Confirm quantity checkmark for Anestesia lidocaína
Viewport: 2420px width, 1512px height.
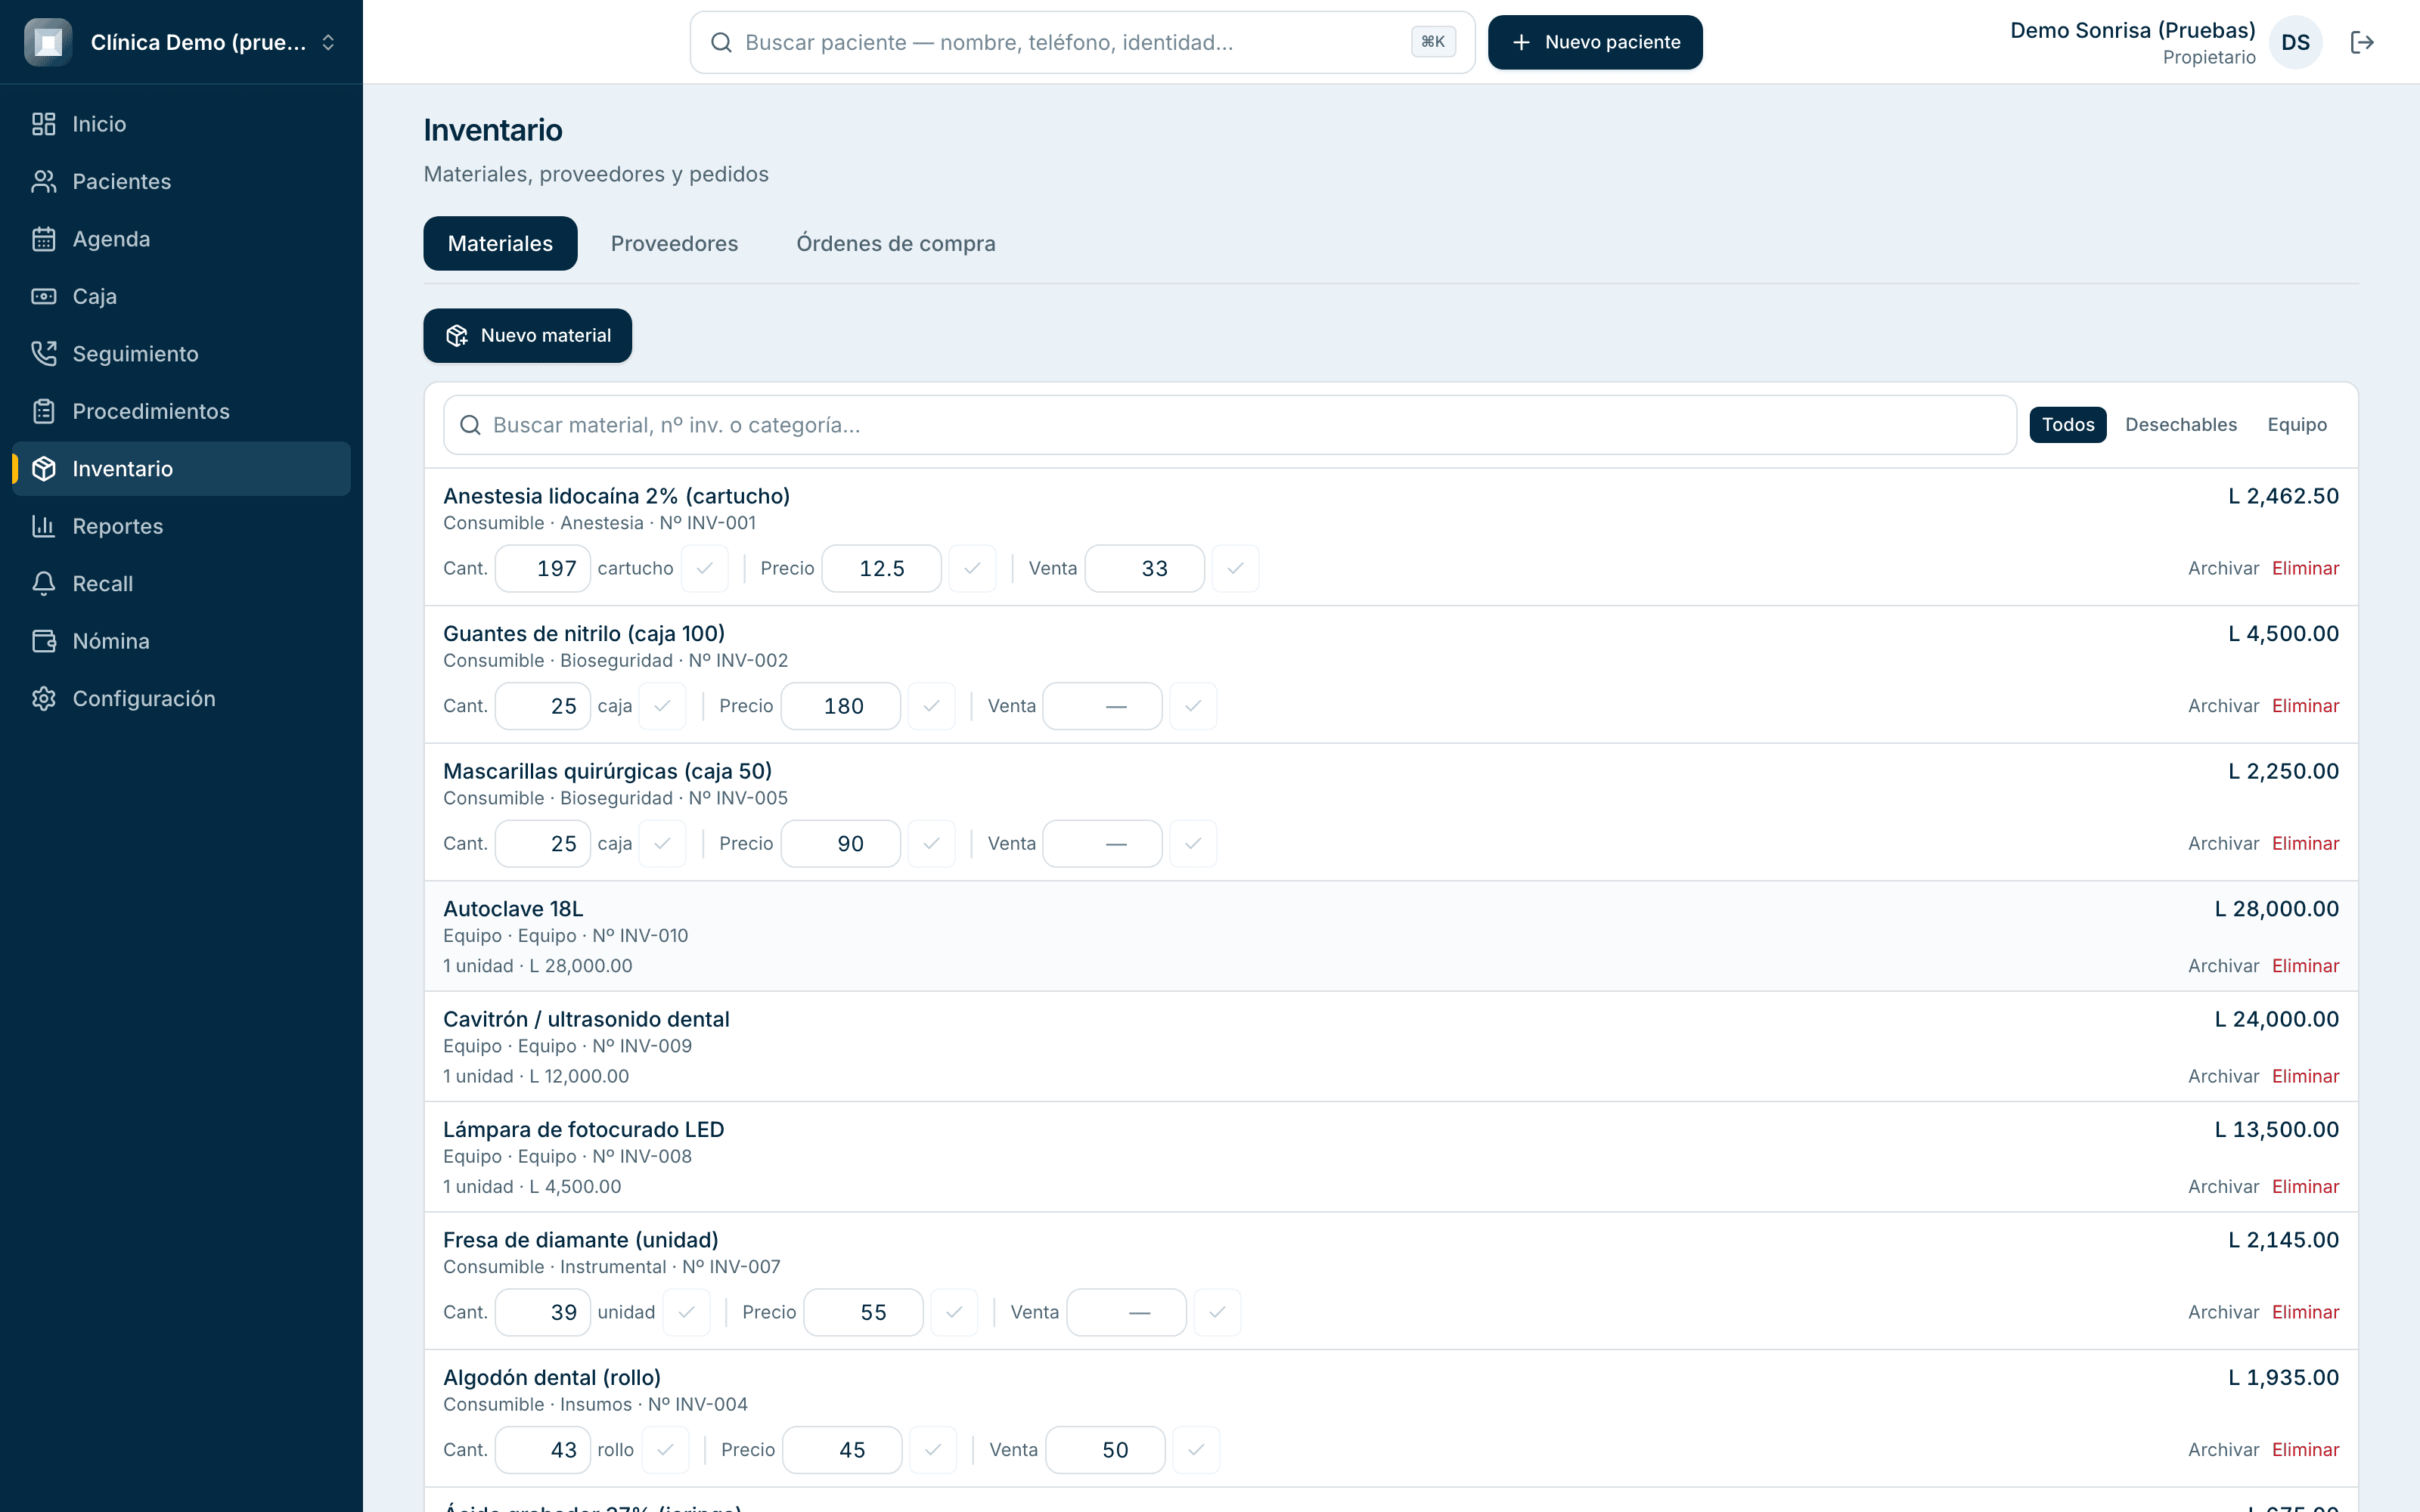[x=705, y=568]
